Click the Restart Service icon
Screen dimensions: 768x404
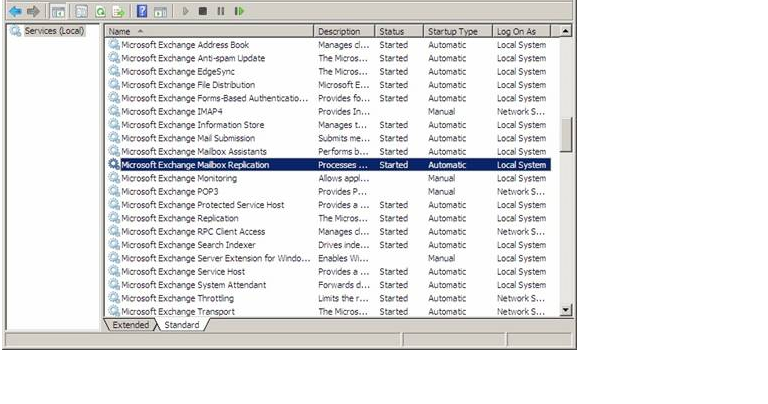[239, 11]
